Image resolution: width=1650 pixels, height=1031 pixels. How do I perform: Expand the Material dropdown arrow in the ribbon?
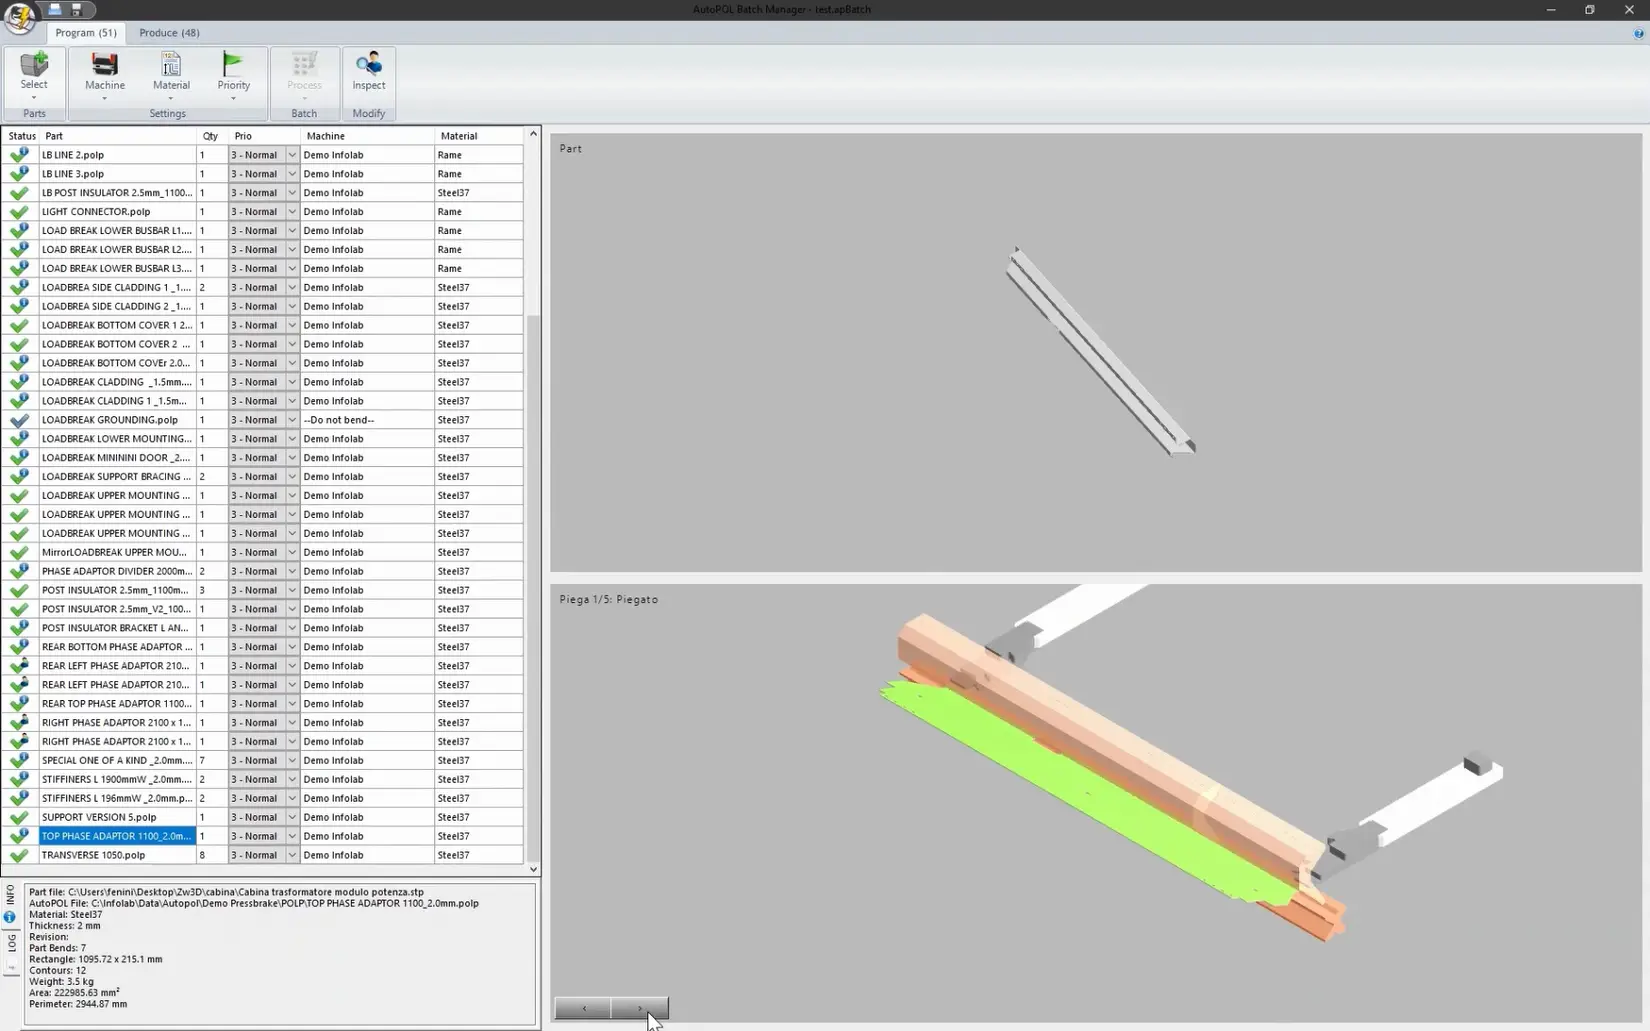click(171, 98)
